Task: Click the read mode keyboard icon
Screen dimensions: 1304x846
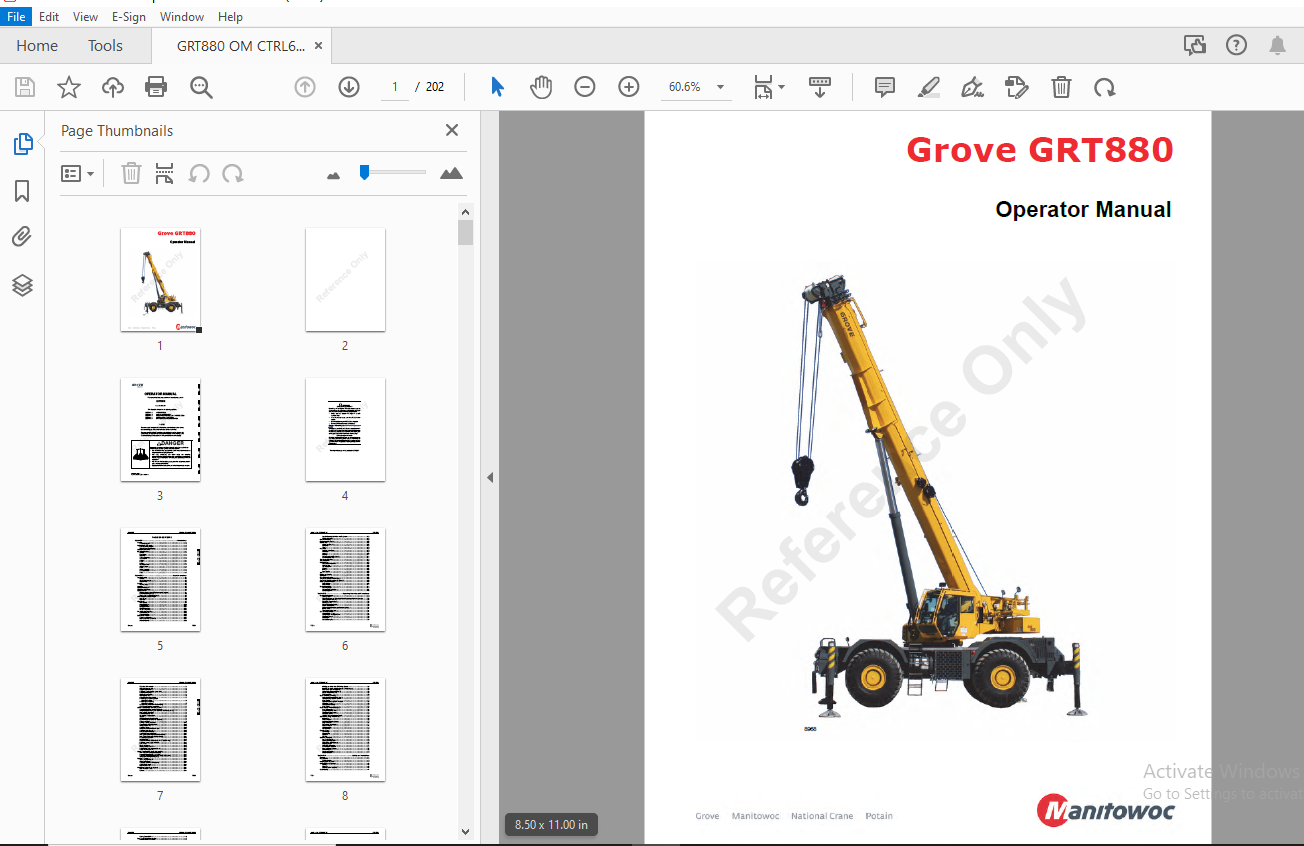Action: tap(820, 87)
